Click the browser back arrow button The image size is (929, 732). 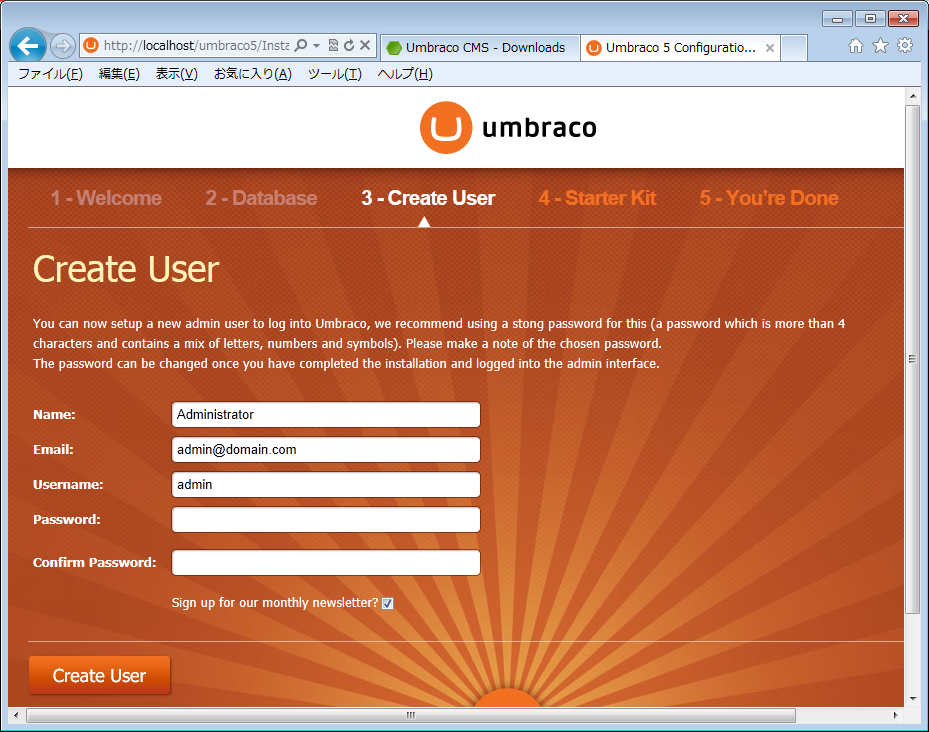[x=28, y=46]
